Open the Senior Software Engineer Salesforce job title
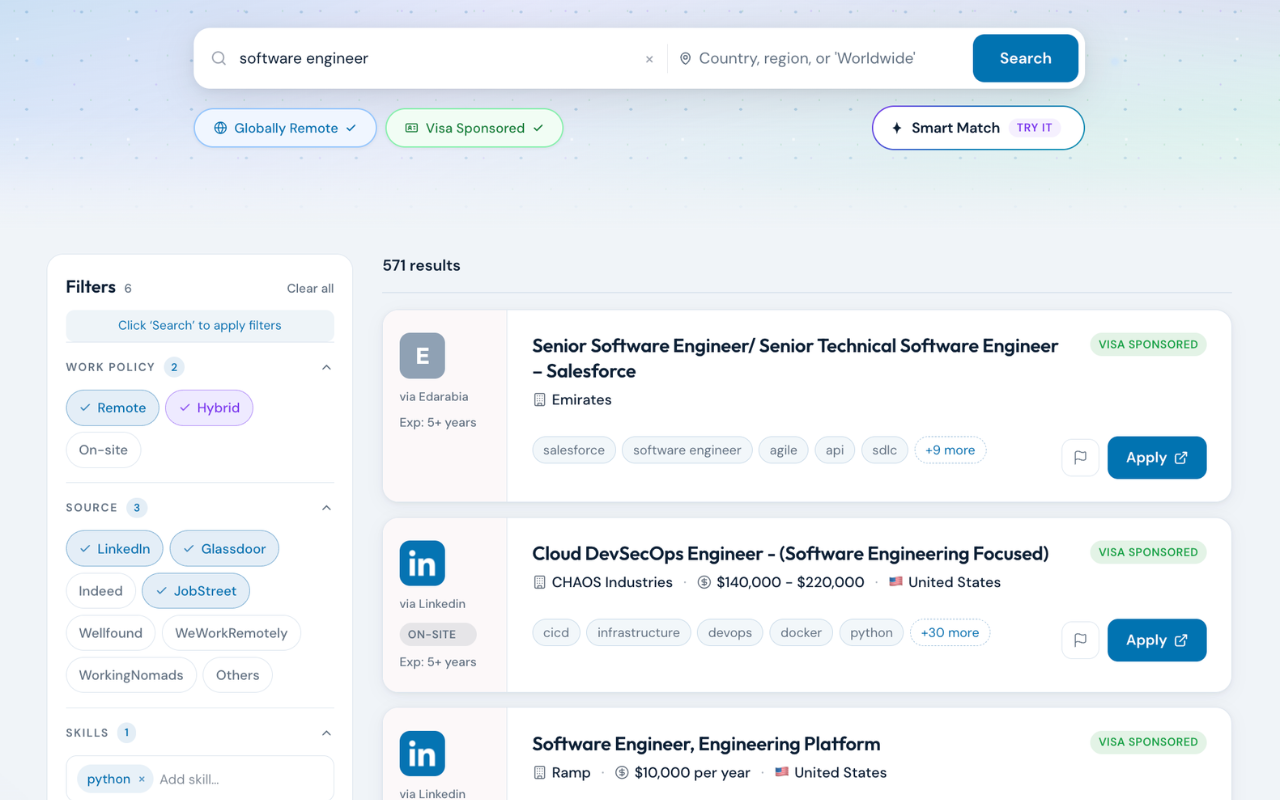 coord(795,358)
